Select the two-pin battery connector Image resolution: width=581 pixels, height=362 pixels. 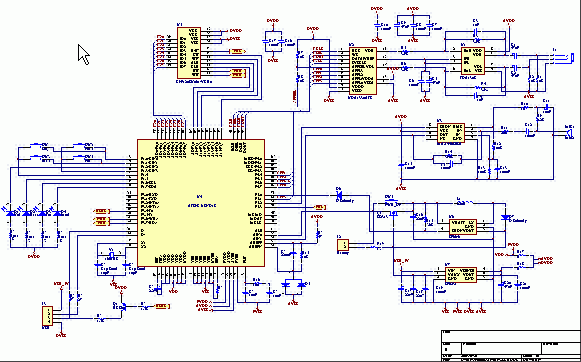click(343, 245)
